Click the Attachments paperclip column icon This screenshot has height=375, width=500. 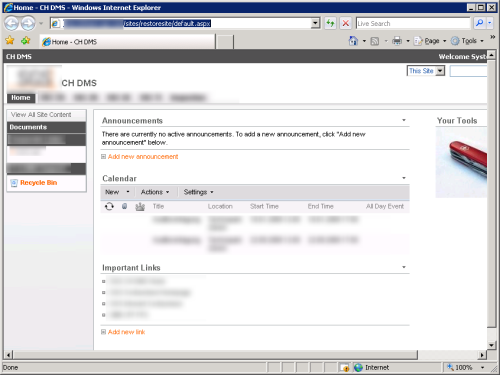(x=124, y=206)
